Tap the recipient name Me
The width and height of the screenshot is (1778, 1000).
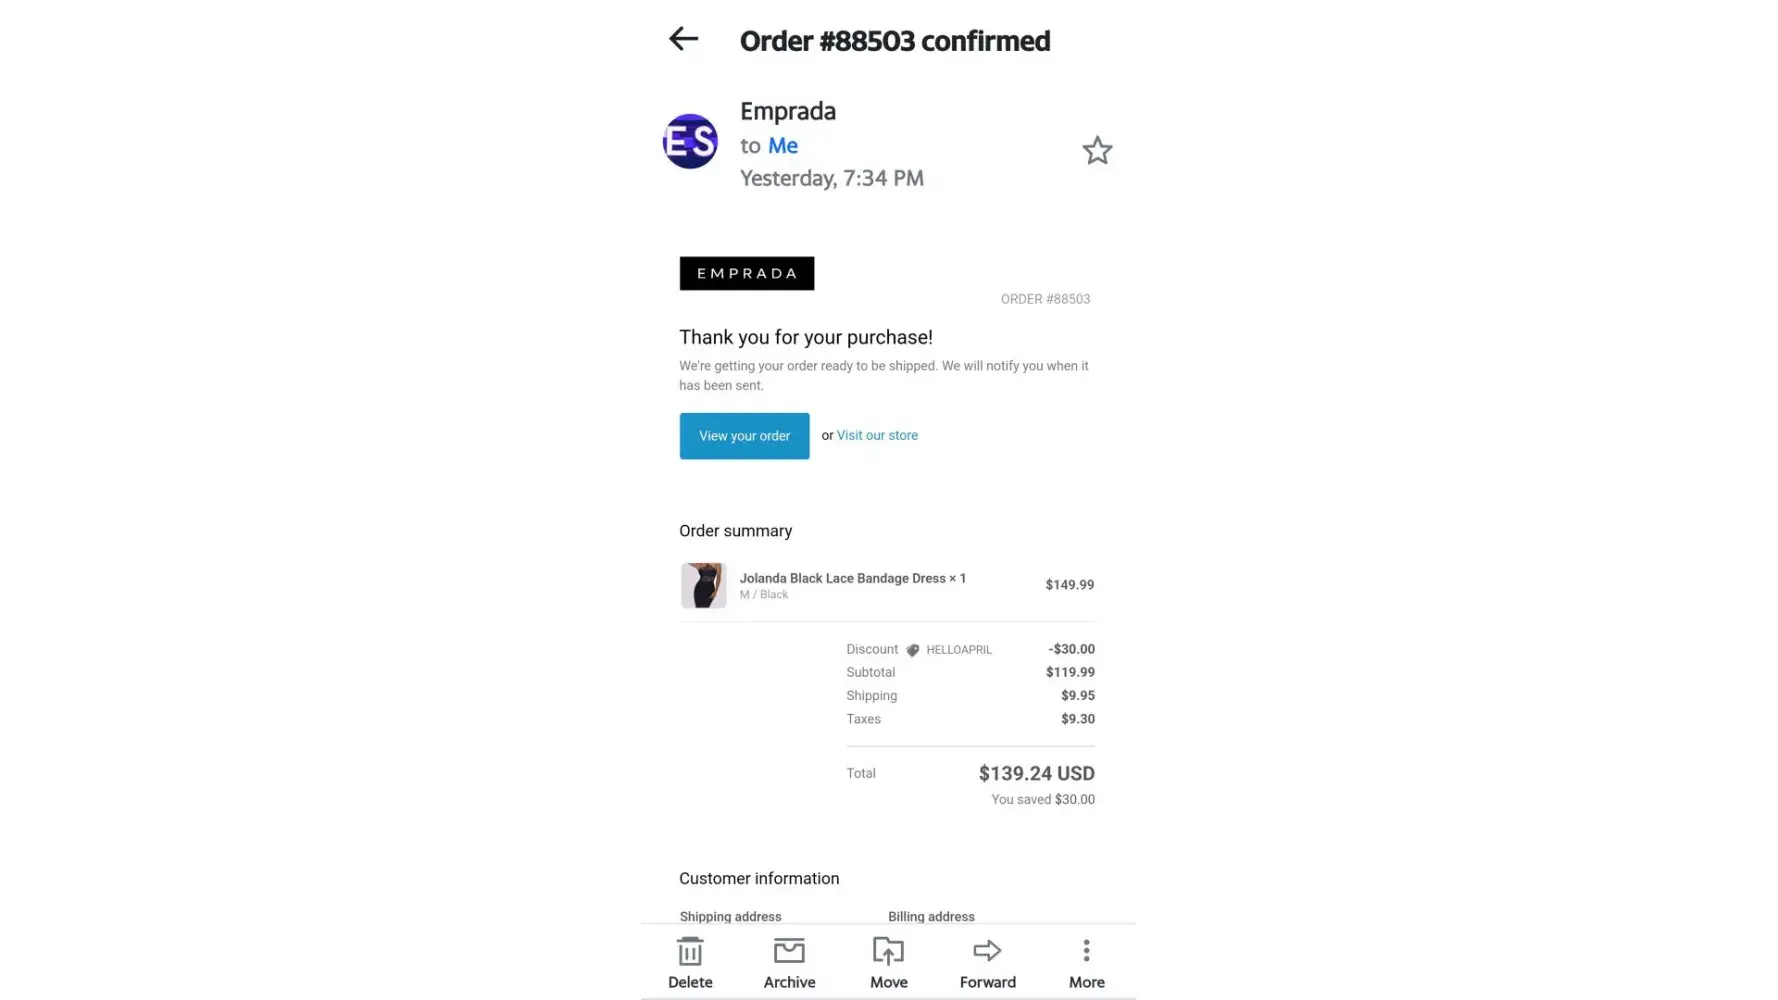[x=782, y=146]
